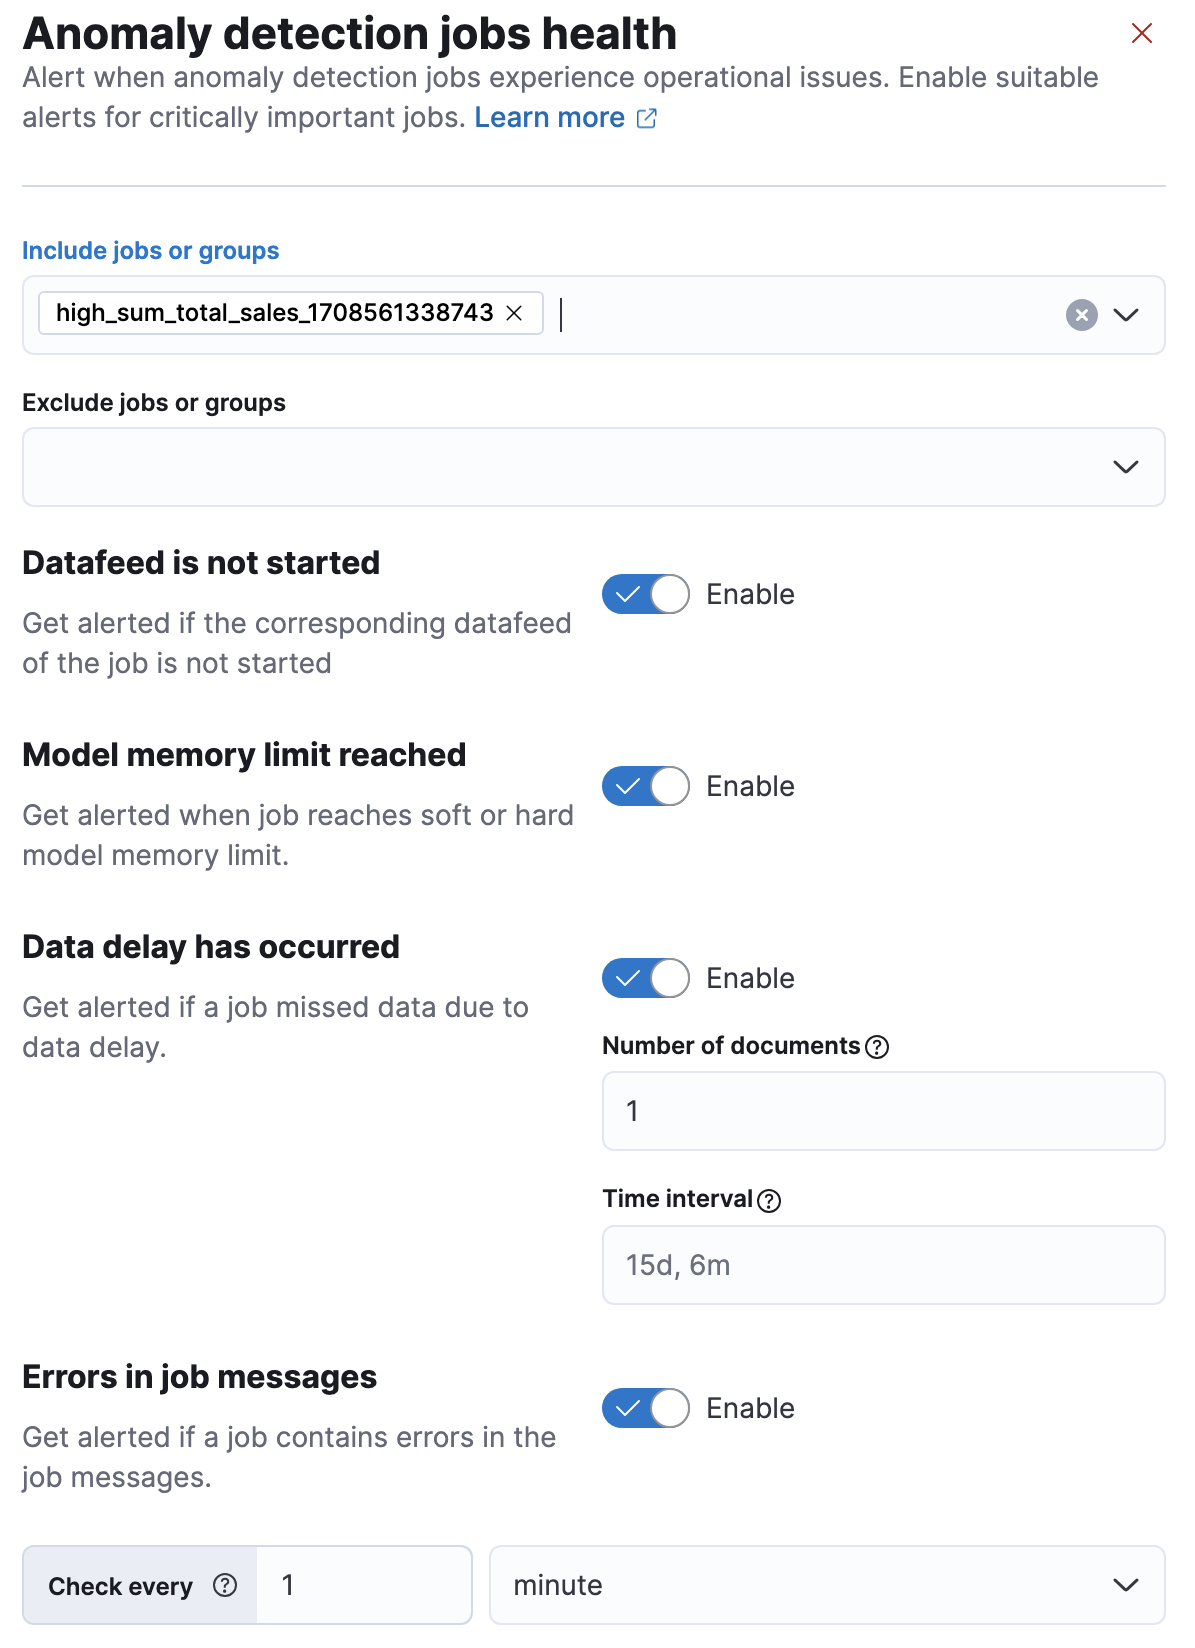This screenshot has width=1195, height=1648.
Task: Open the minute time unit dropdown
Action: coord(1126,1585)
